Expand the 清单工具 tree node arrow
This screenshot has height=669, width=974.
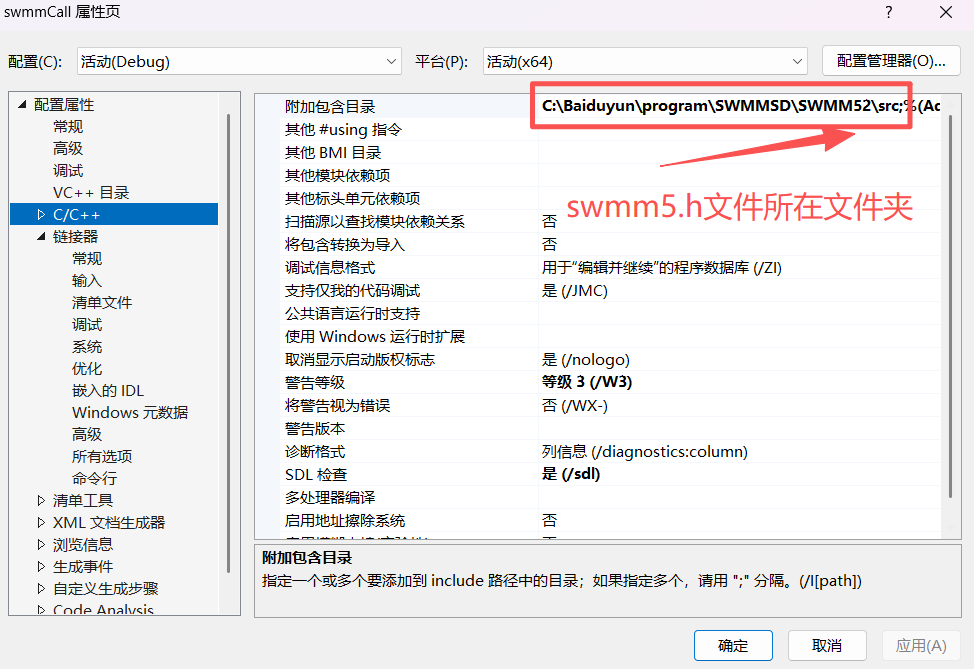[41, 500]
